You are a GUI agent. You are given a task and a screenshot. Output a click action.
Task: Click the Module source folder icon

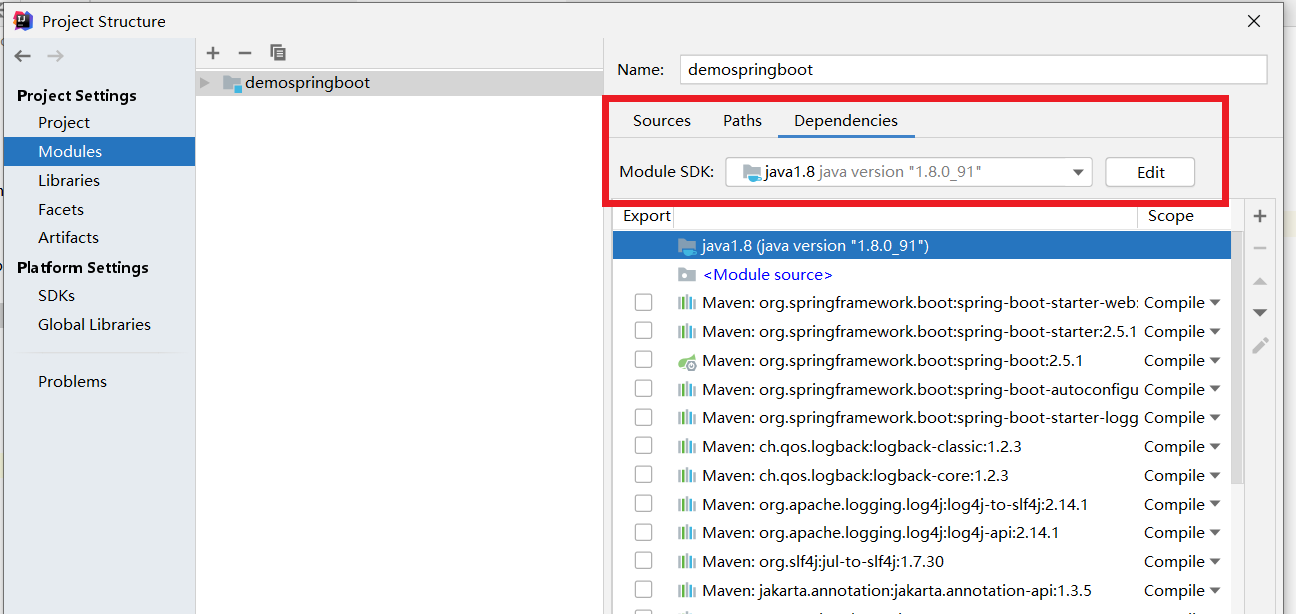coord(686,274)
